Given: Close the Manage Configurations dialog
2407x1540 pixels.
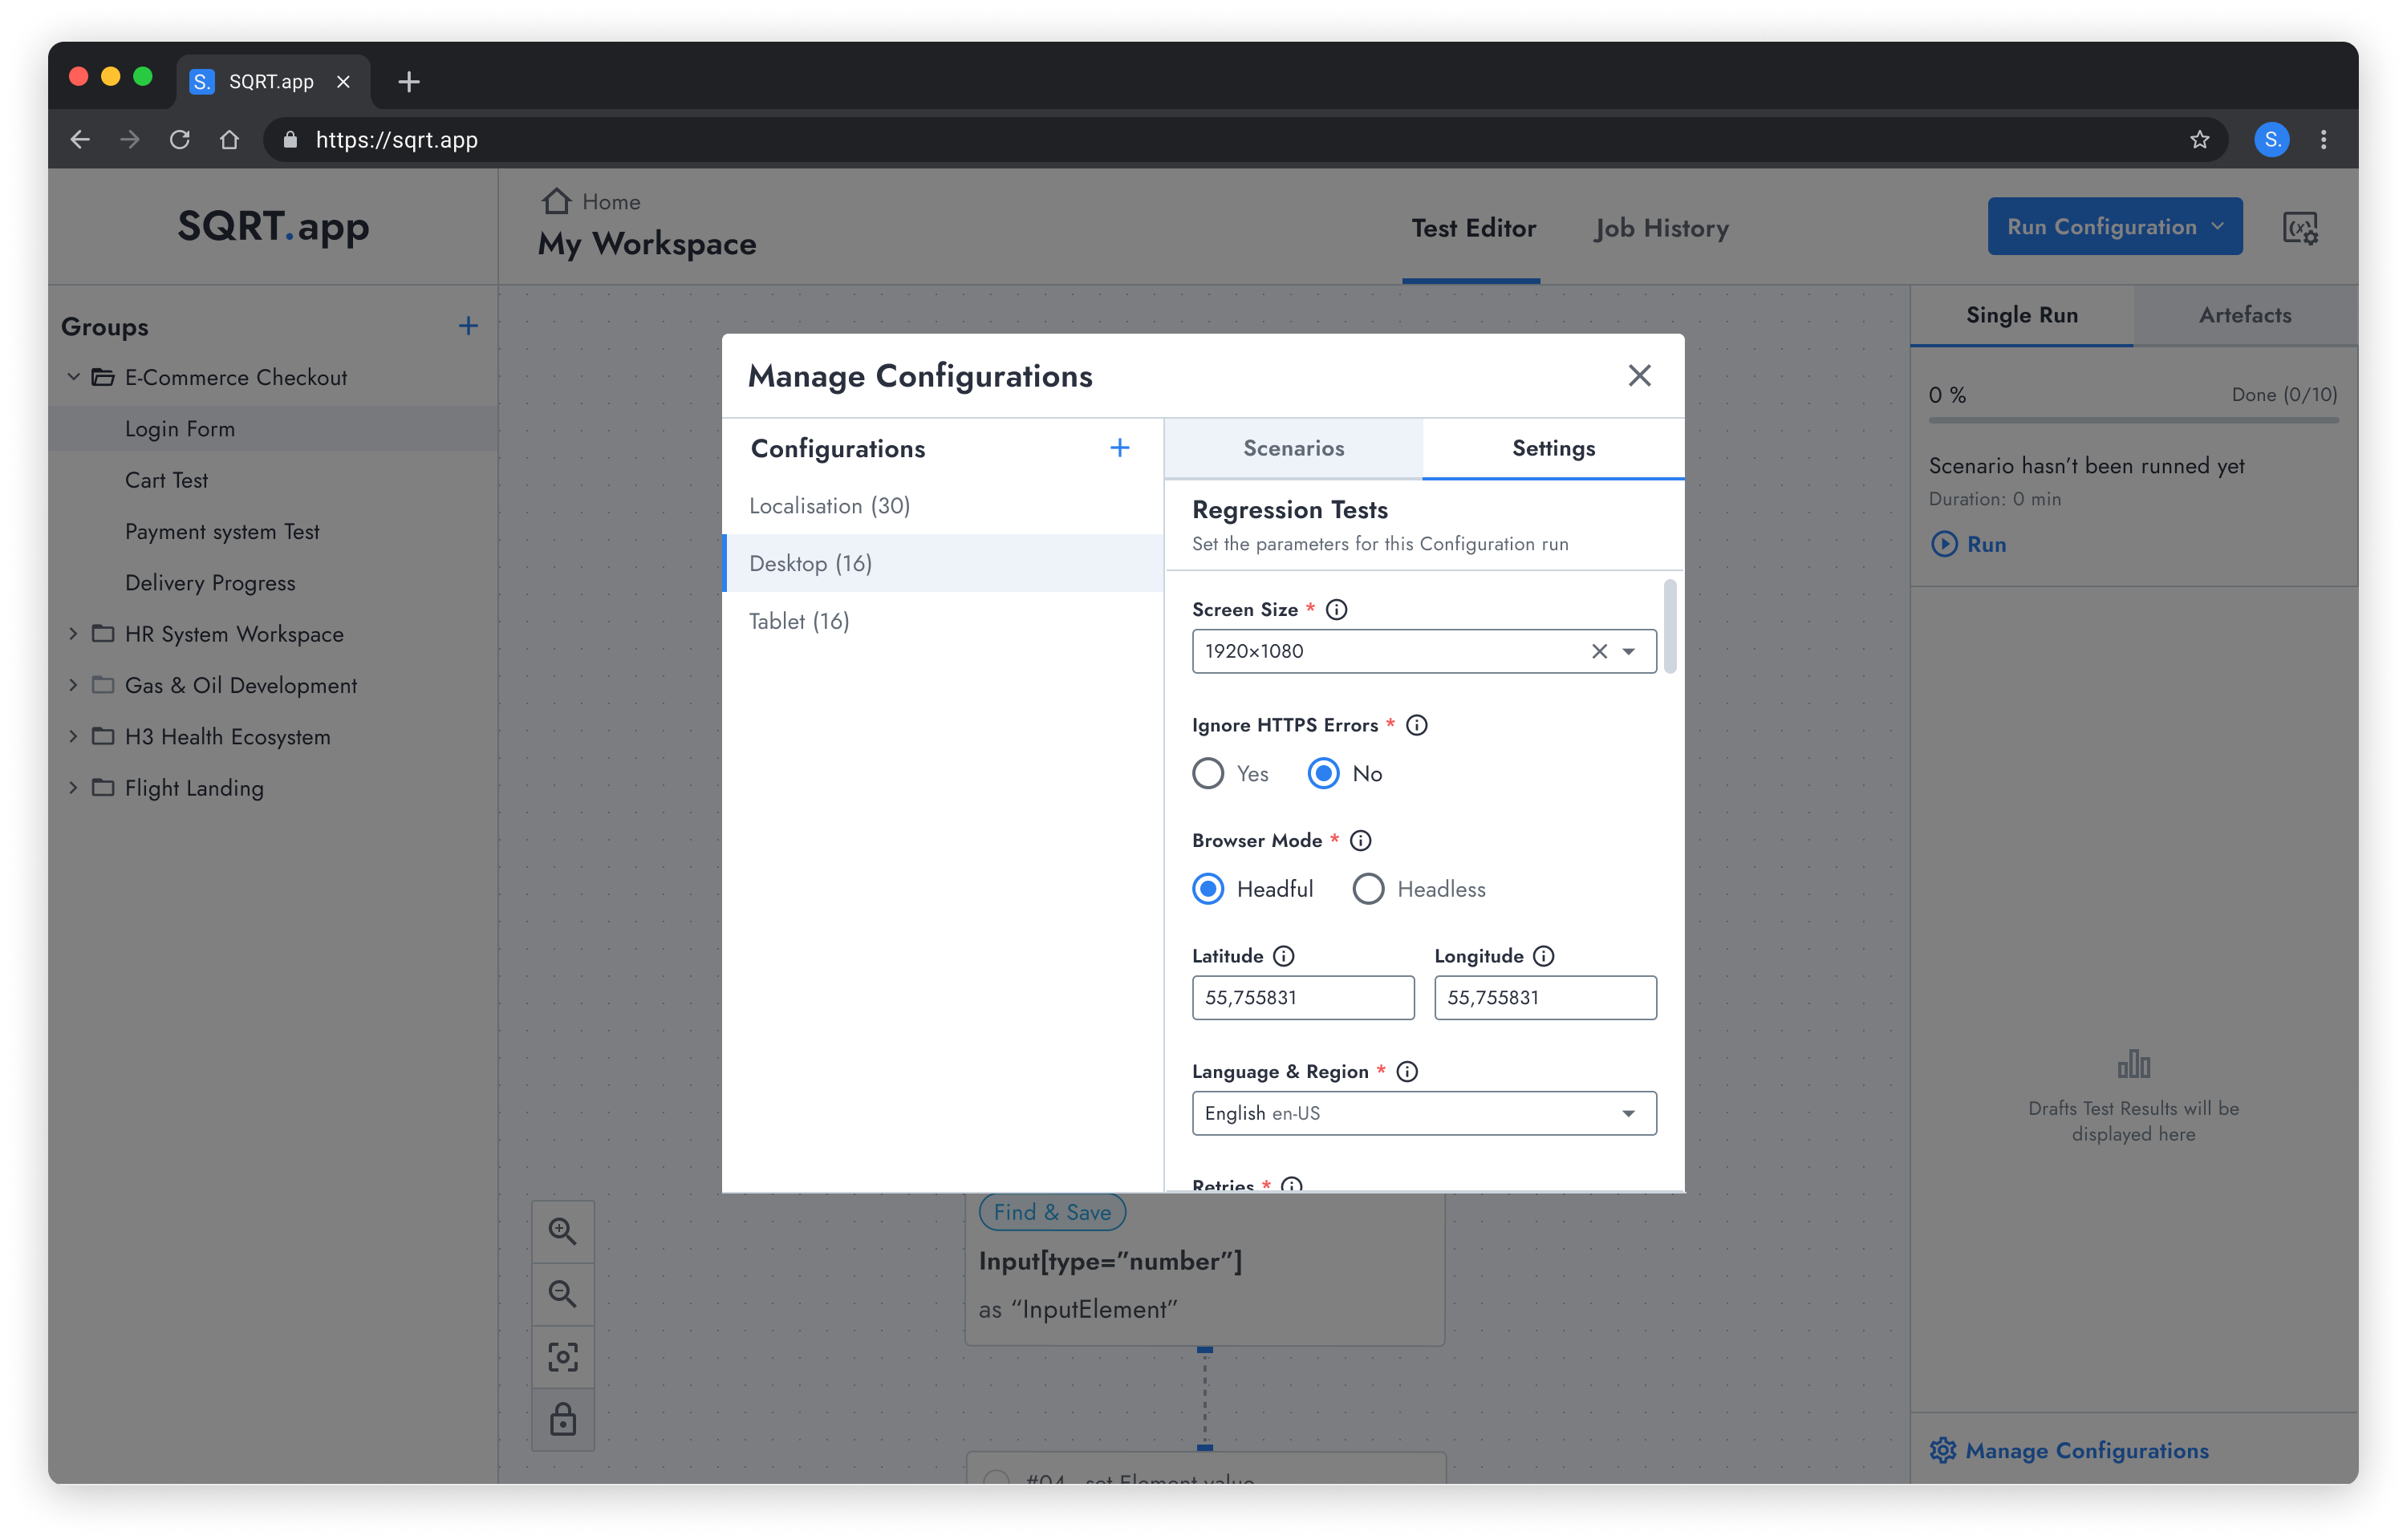Looking at the screenshot, I should 1639,376.
